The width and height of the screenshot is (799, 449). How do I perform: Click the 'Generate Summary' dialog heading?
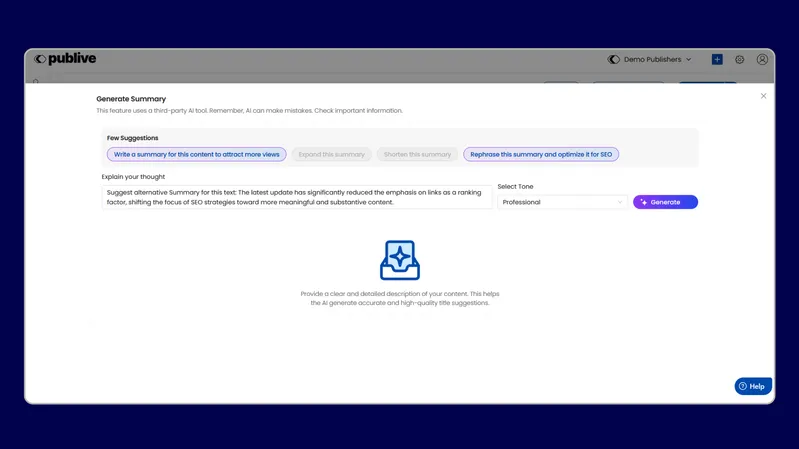tap(131, 99)
